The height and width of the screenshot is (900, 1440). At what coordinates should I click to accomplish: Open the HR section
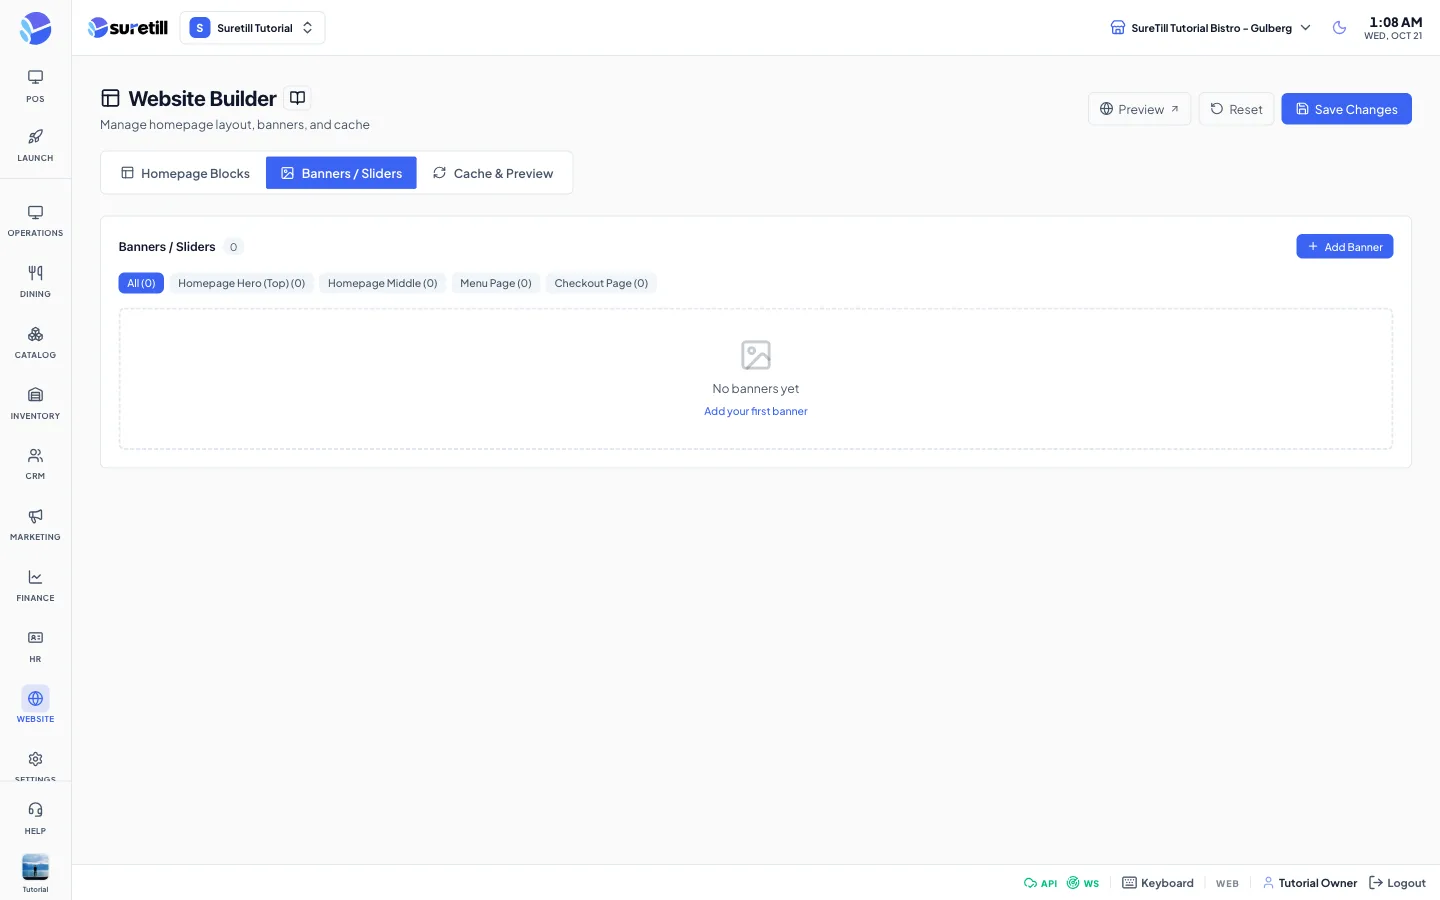[x=35, y=647]
